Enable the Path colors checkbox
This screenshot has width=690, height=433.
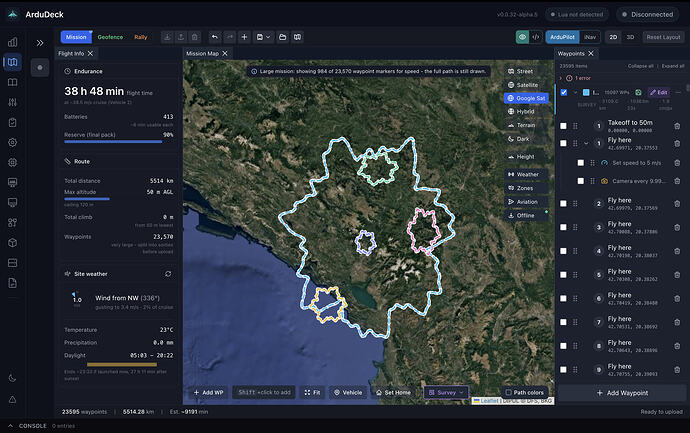pyautogui.click(x=508, y=392)
